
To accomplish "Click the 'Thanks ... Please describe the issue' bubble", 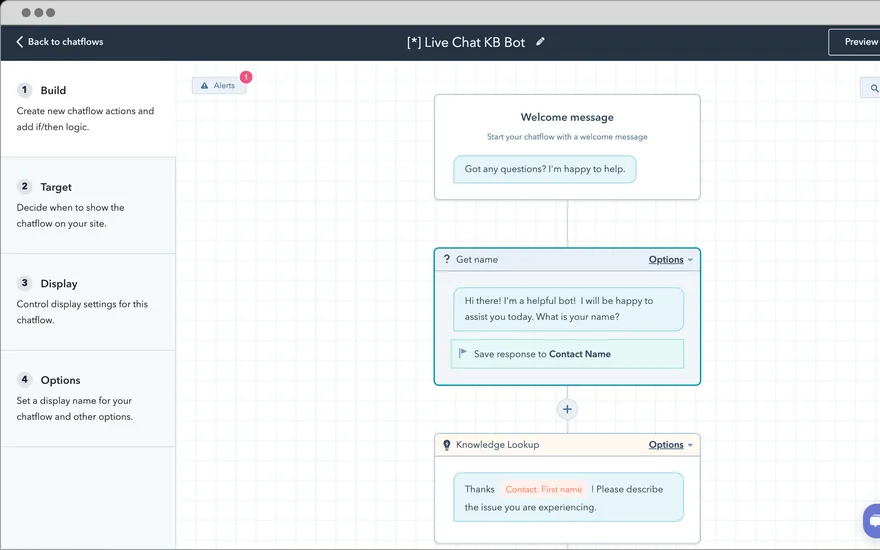I will pyautogui.click(x=569, y=497).
